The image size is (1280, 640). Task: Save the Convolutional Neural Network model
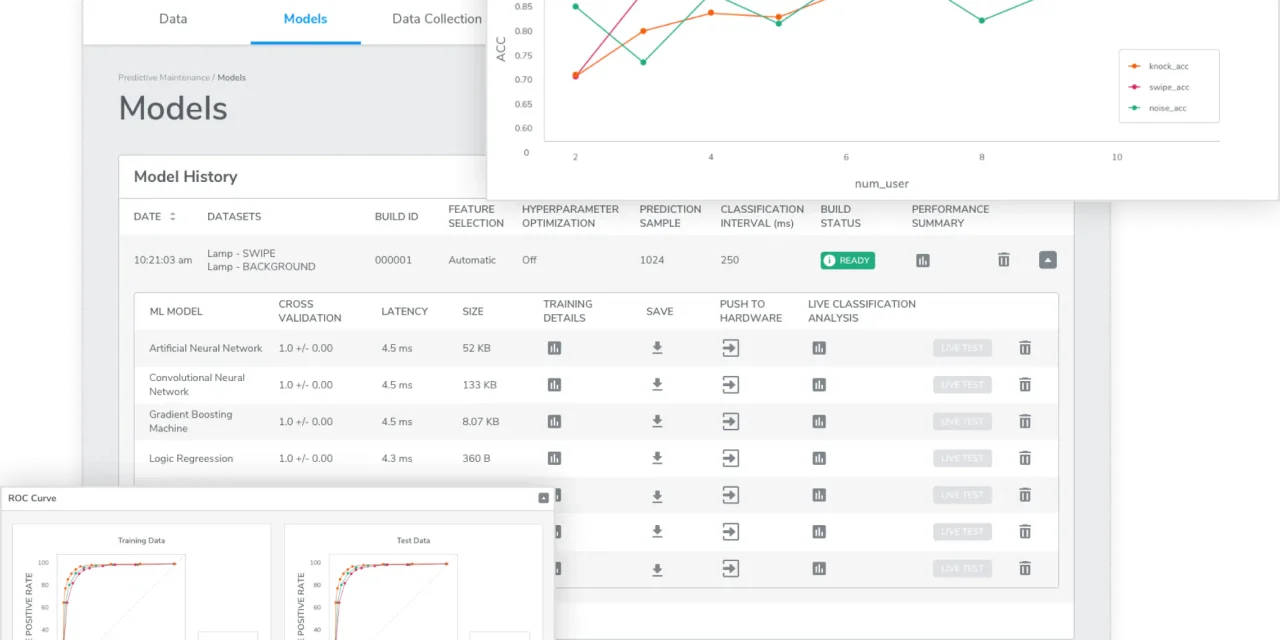tap(657, 385)
